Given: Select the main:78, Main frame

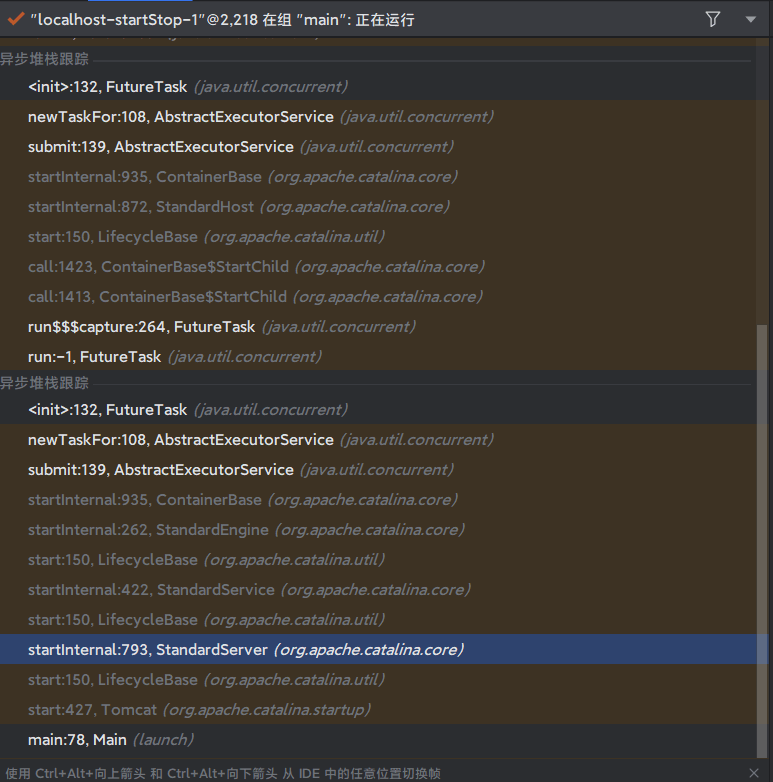Looking at the screenshot, I should pyautogui.click(x=110, y=740).
